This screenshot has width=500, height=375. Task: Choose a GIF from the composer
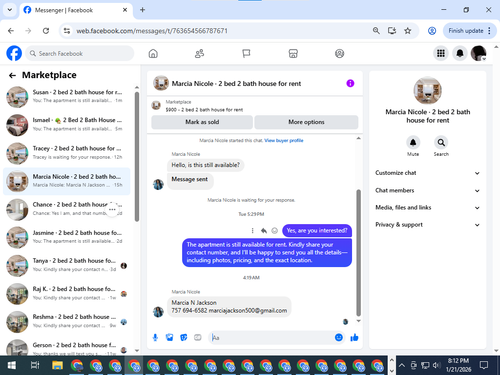coord(198,338)
